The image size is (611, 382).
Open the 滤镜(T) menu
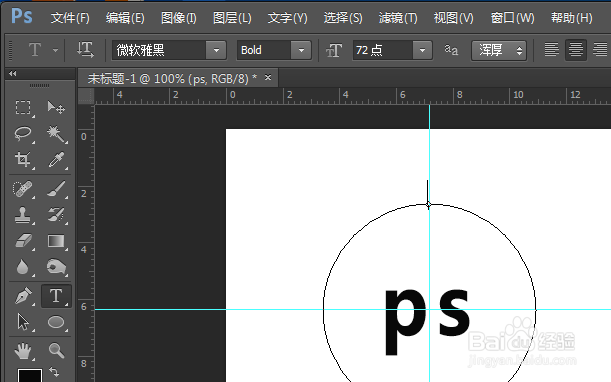[x=398, y=18]
